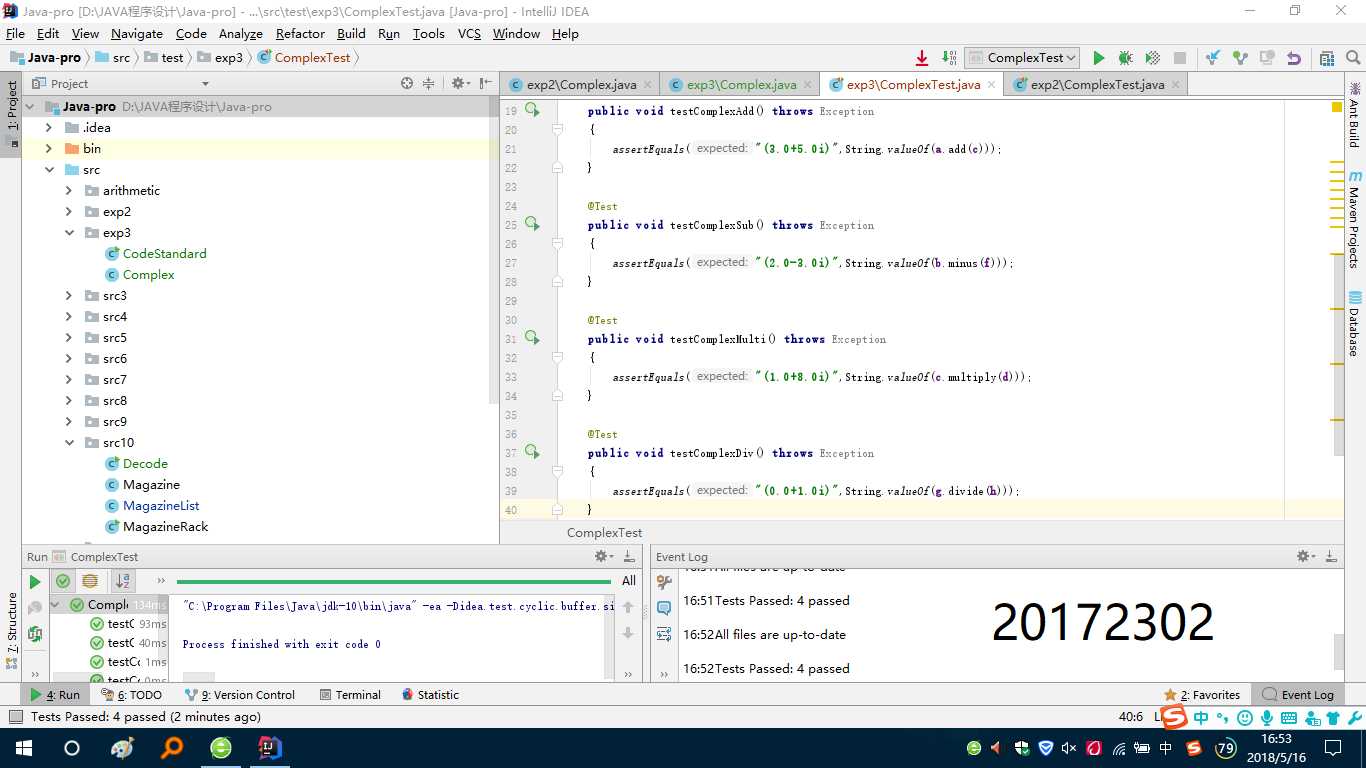The image size is (1366, 768).
Task: Click the run gutter icon beside testComplexMulti
Action: pyautogui.click(x=532, y=338)
